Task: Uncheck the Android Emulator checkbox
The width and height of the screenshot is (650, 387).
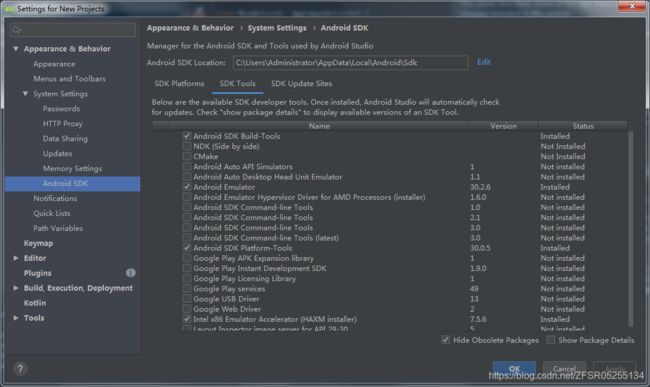Action: pos(187,187)
